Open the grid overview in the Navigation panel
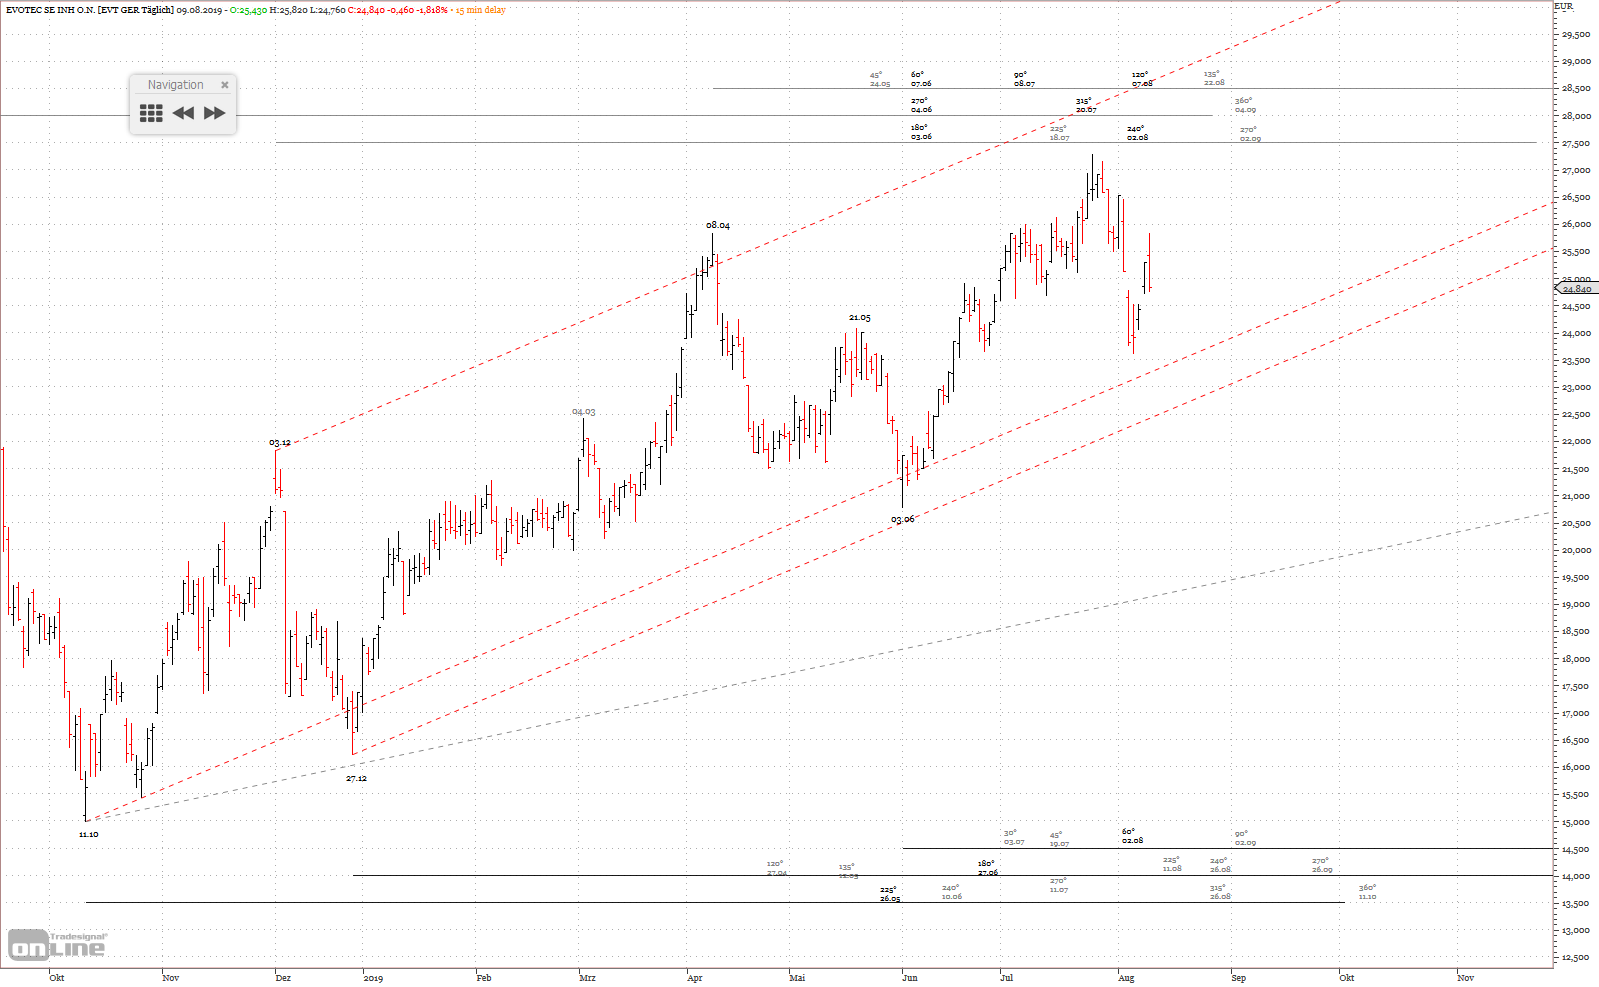Viewport: 1599px width, 987px height. [151, 113]
